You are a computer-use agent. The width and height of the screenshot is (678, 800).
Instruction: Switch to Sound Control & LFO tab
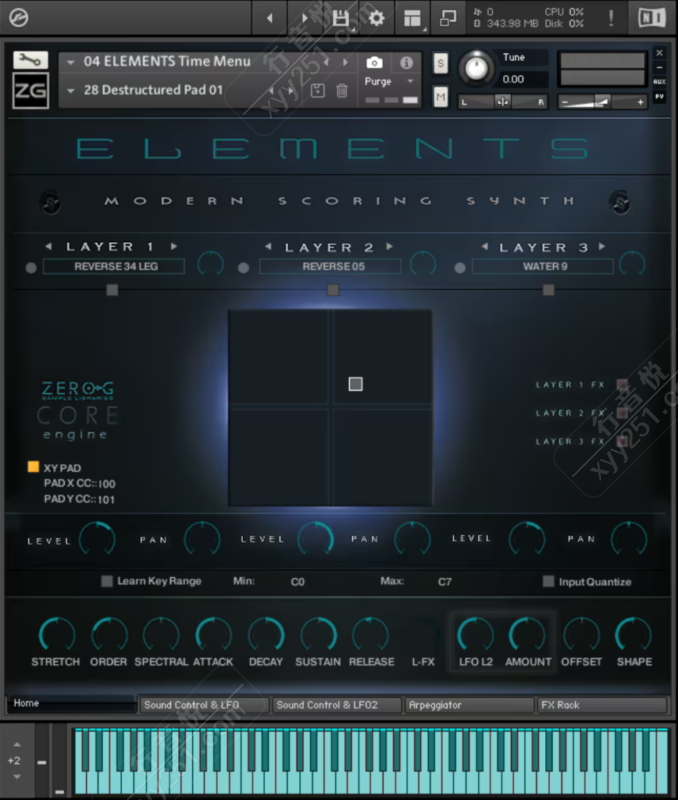tap(204, 705)
